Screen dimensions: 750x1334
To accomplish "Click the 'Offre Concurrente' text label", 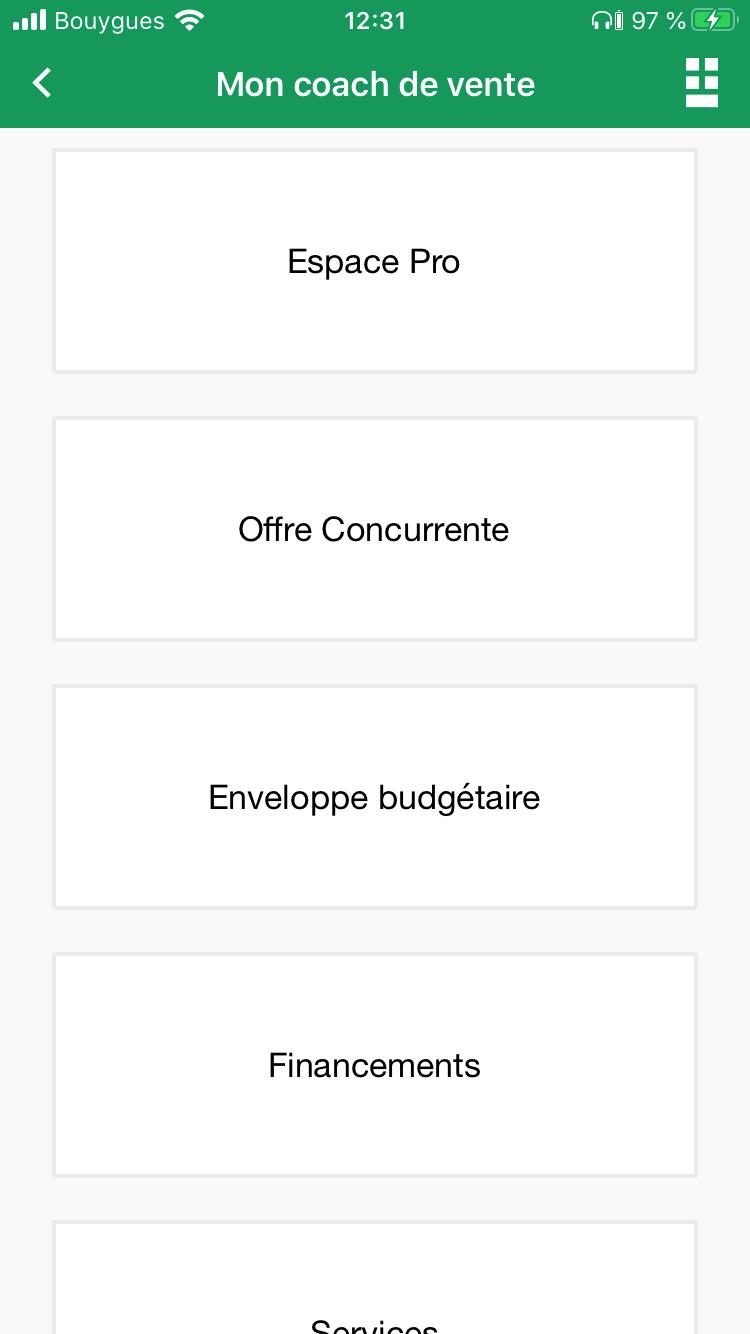I will (x=374, y=530).
